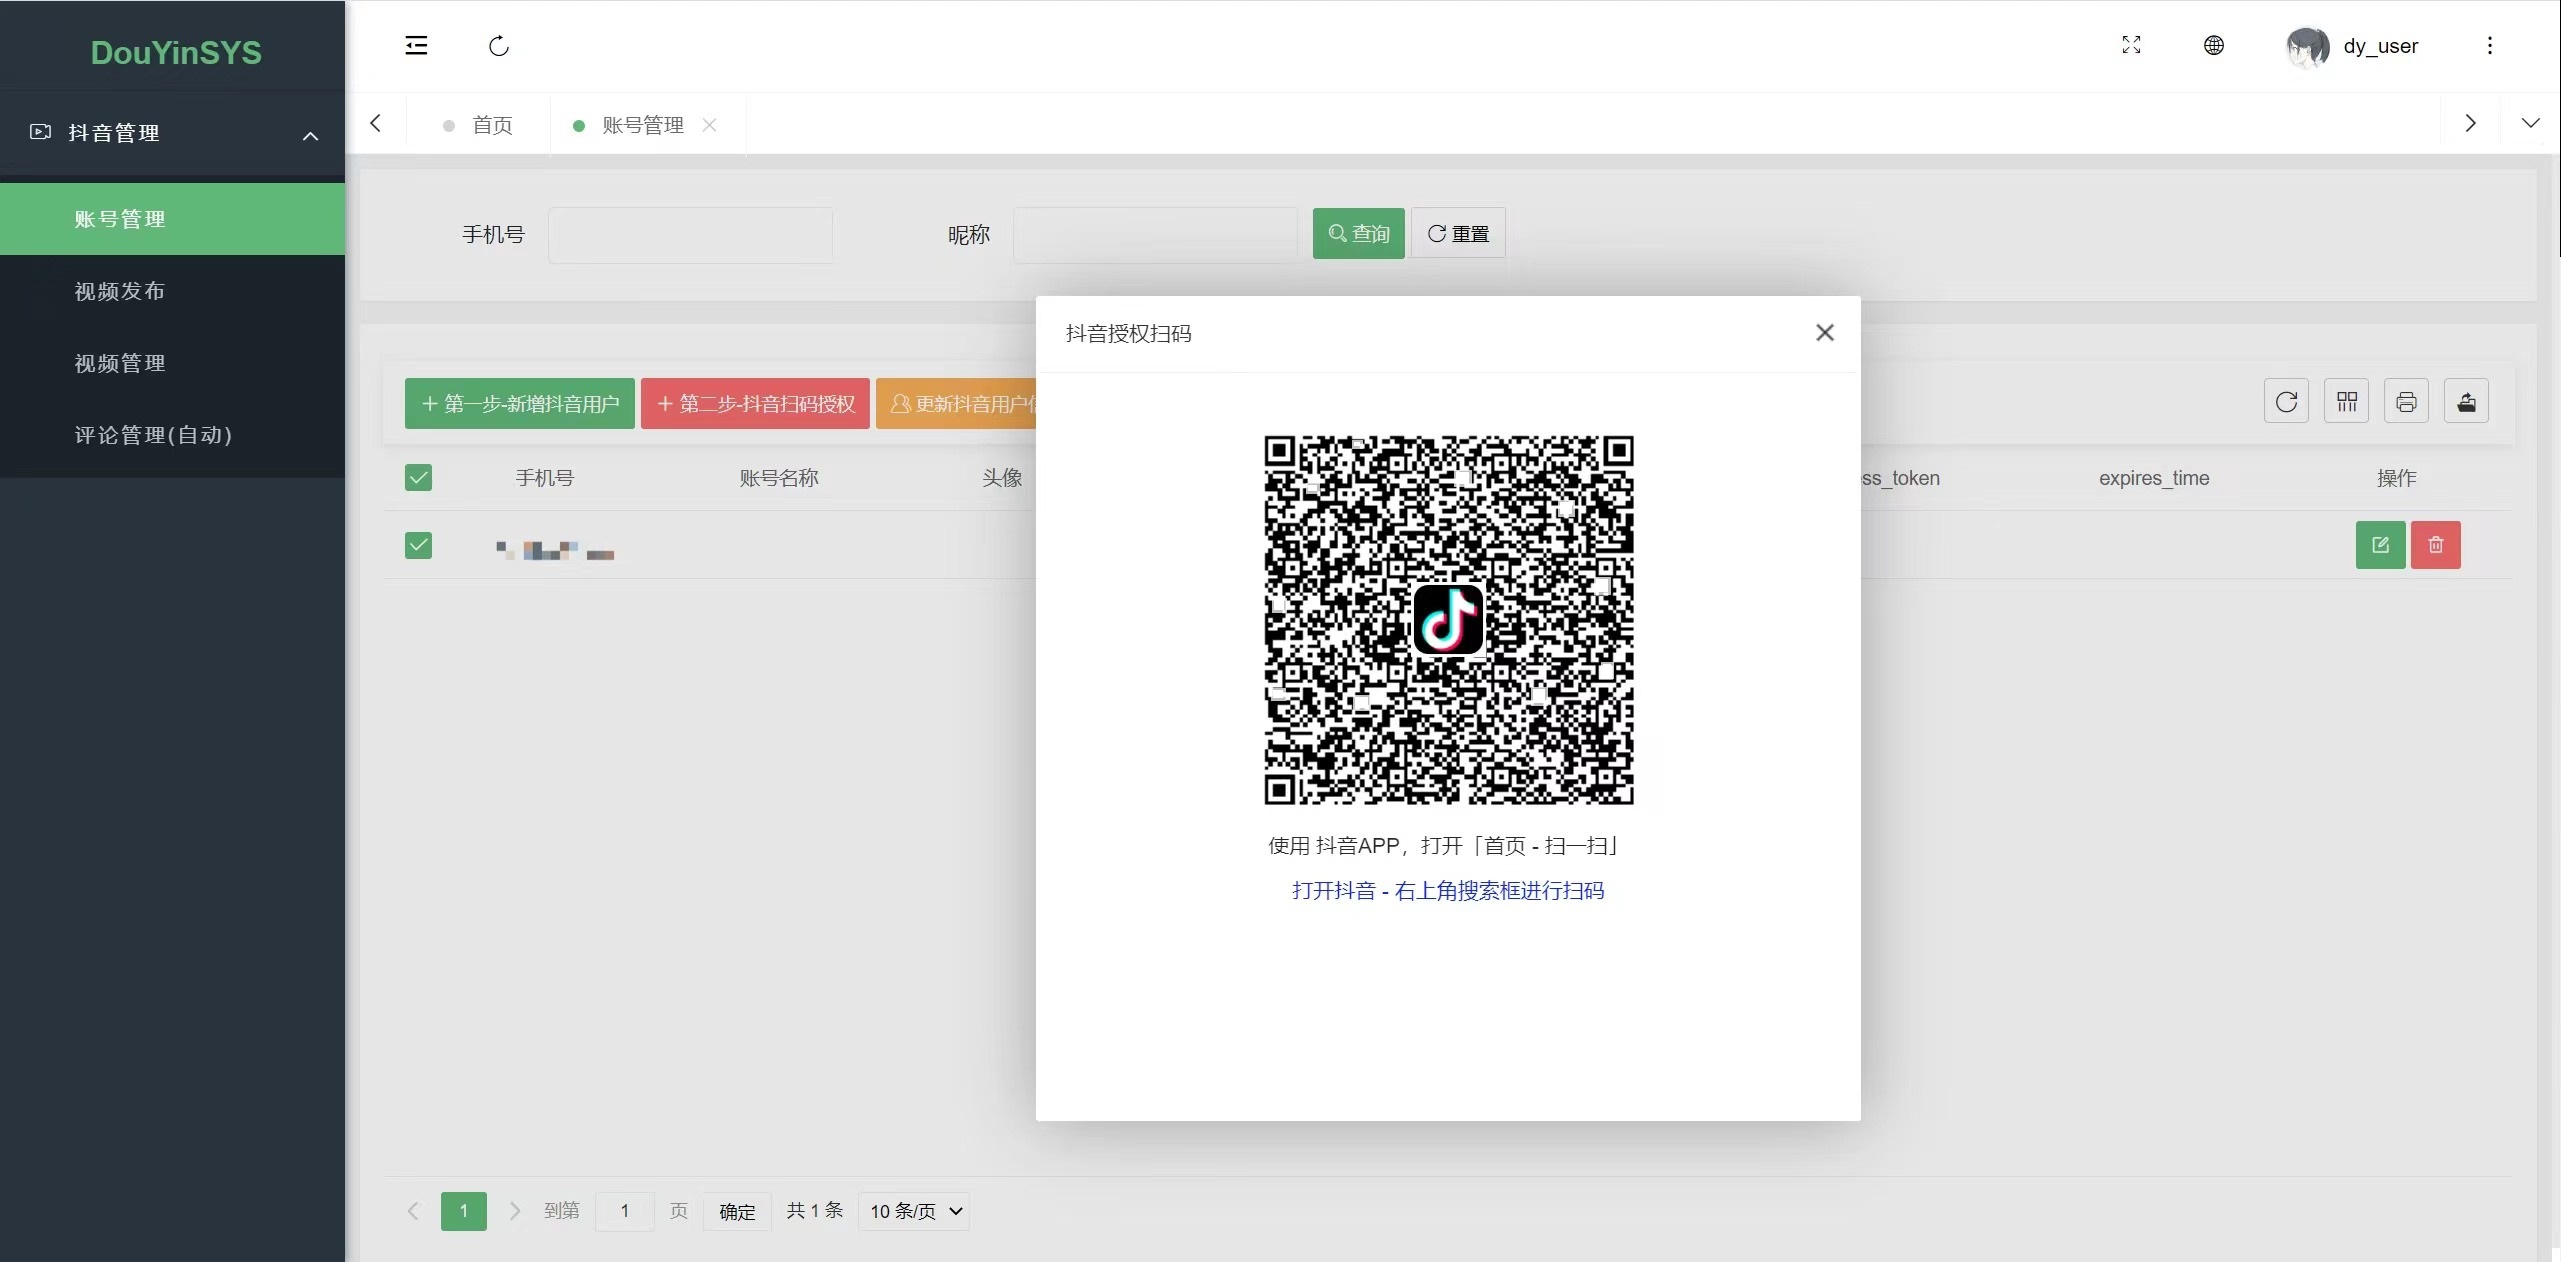
Task: Toggle the select-all header checkbox
Action: click(418, 478)
